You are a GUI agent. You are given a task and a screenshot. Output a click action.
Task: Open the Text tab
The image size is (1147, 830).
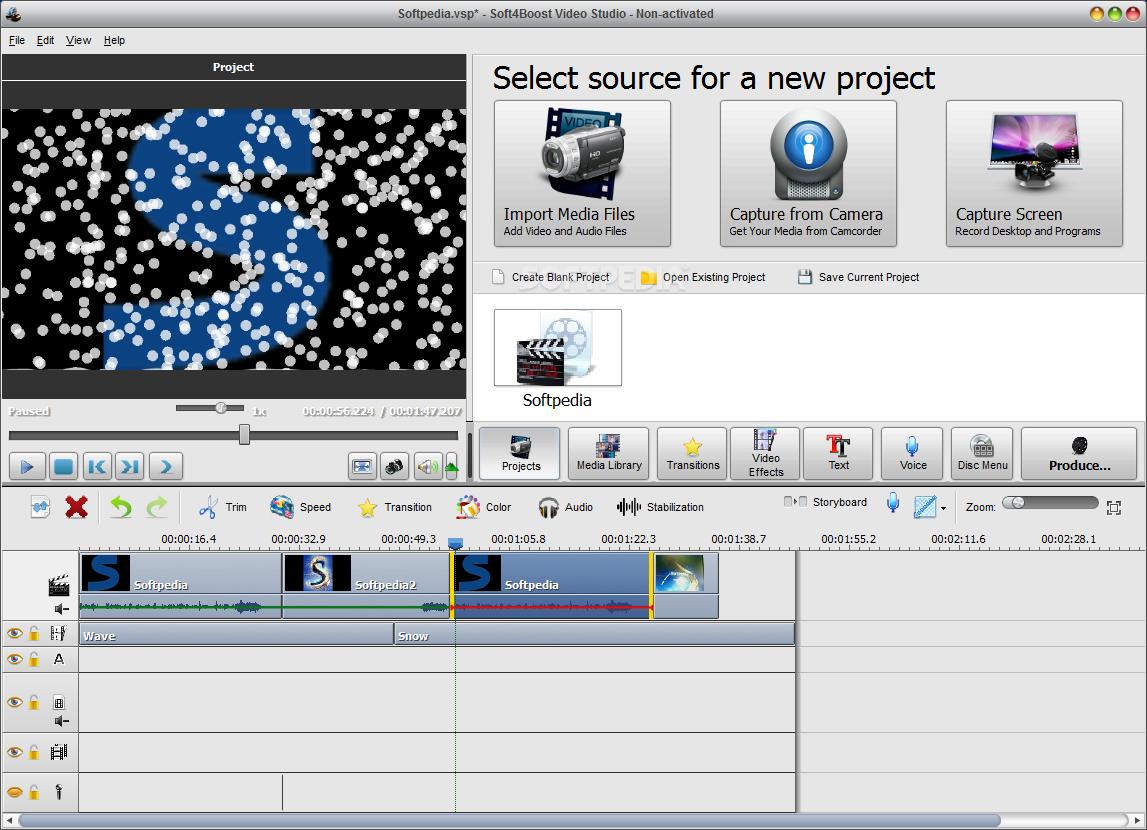pos(838,454)
